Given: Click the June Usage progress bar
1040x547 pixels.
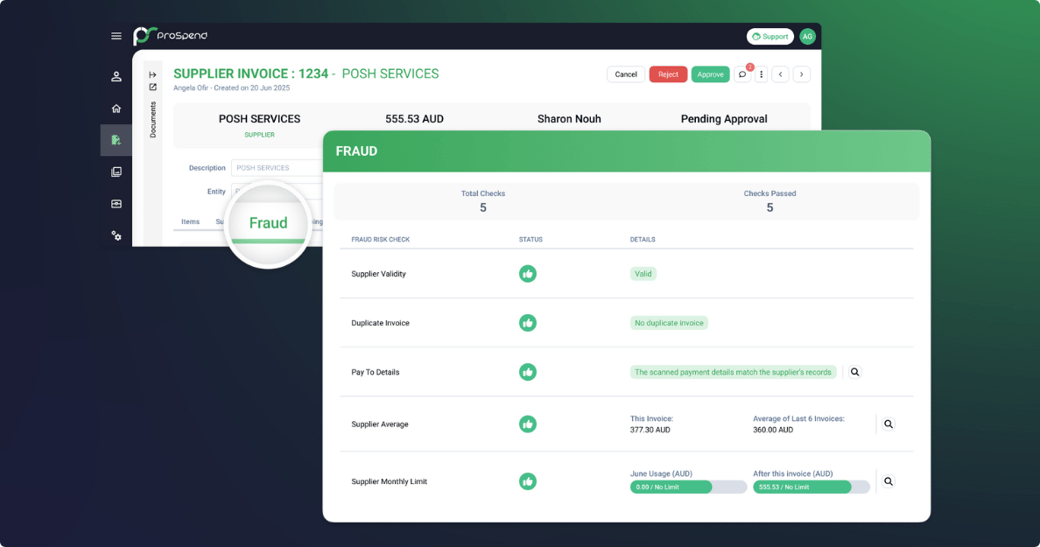Looking at the screenshot, I should (x=688, y=487).
